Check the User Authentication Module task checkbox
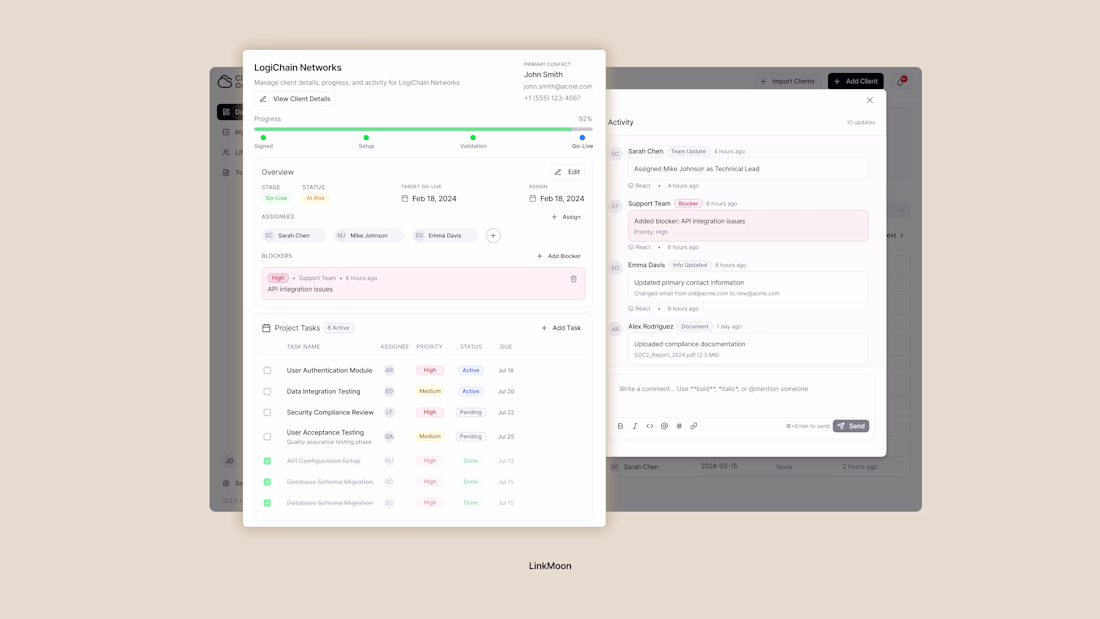Screen dimensions: 1100x619 click(x=267, y=371)
